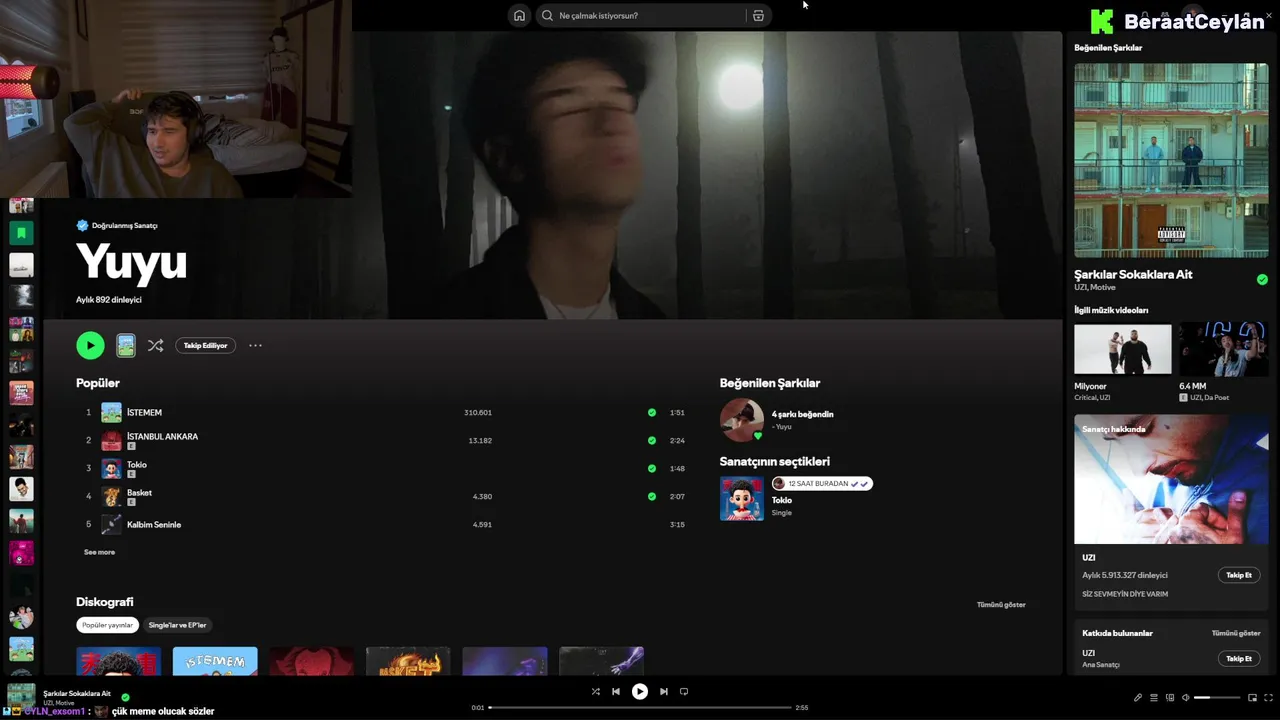Click the 310.601 play count
This screenshot has height=720, width=1280.
(478, 412)
